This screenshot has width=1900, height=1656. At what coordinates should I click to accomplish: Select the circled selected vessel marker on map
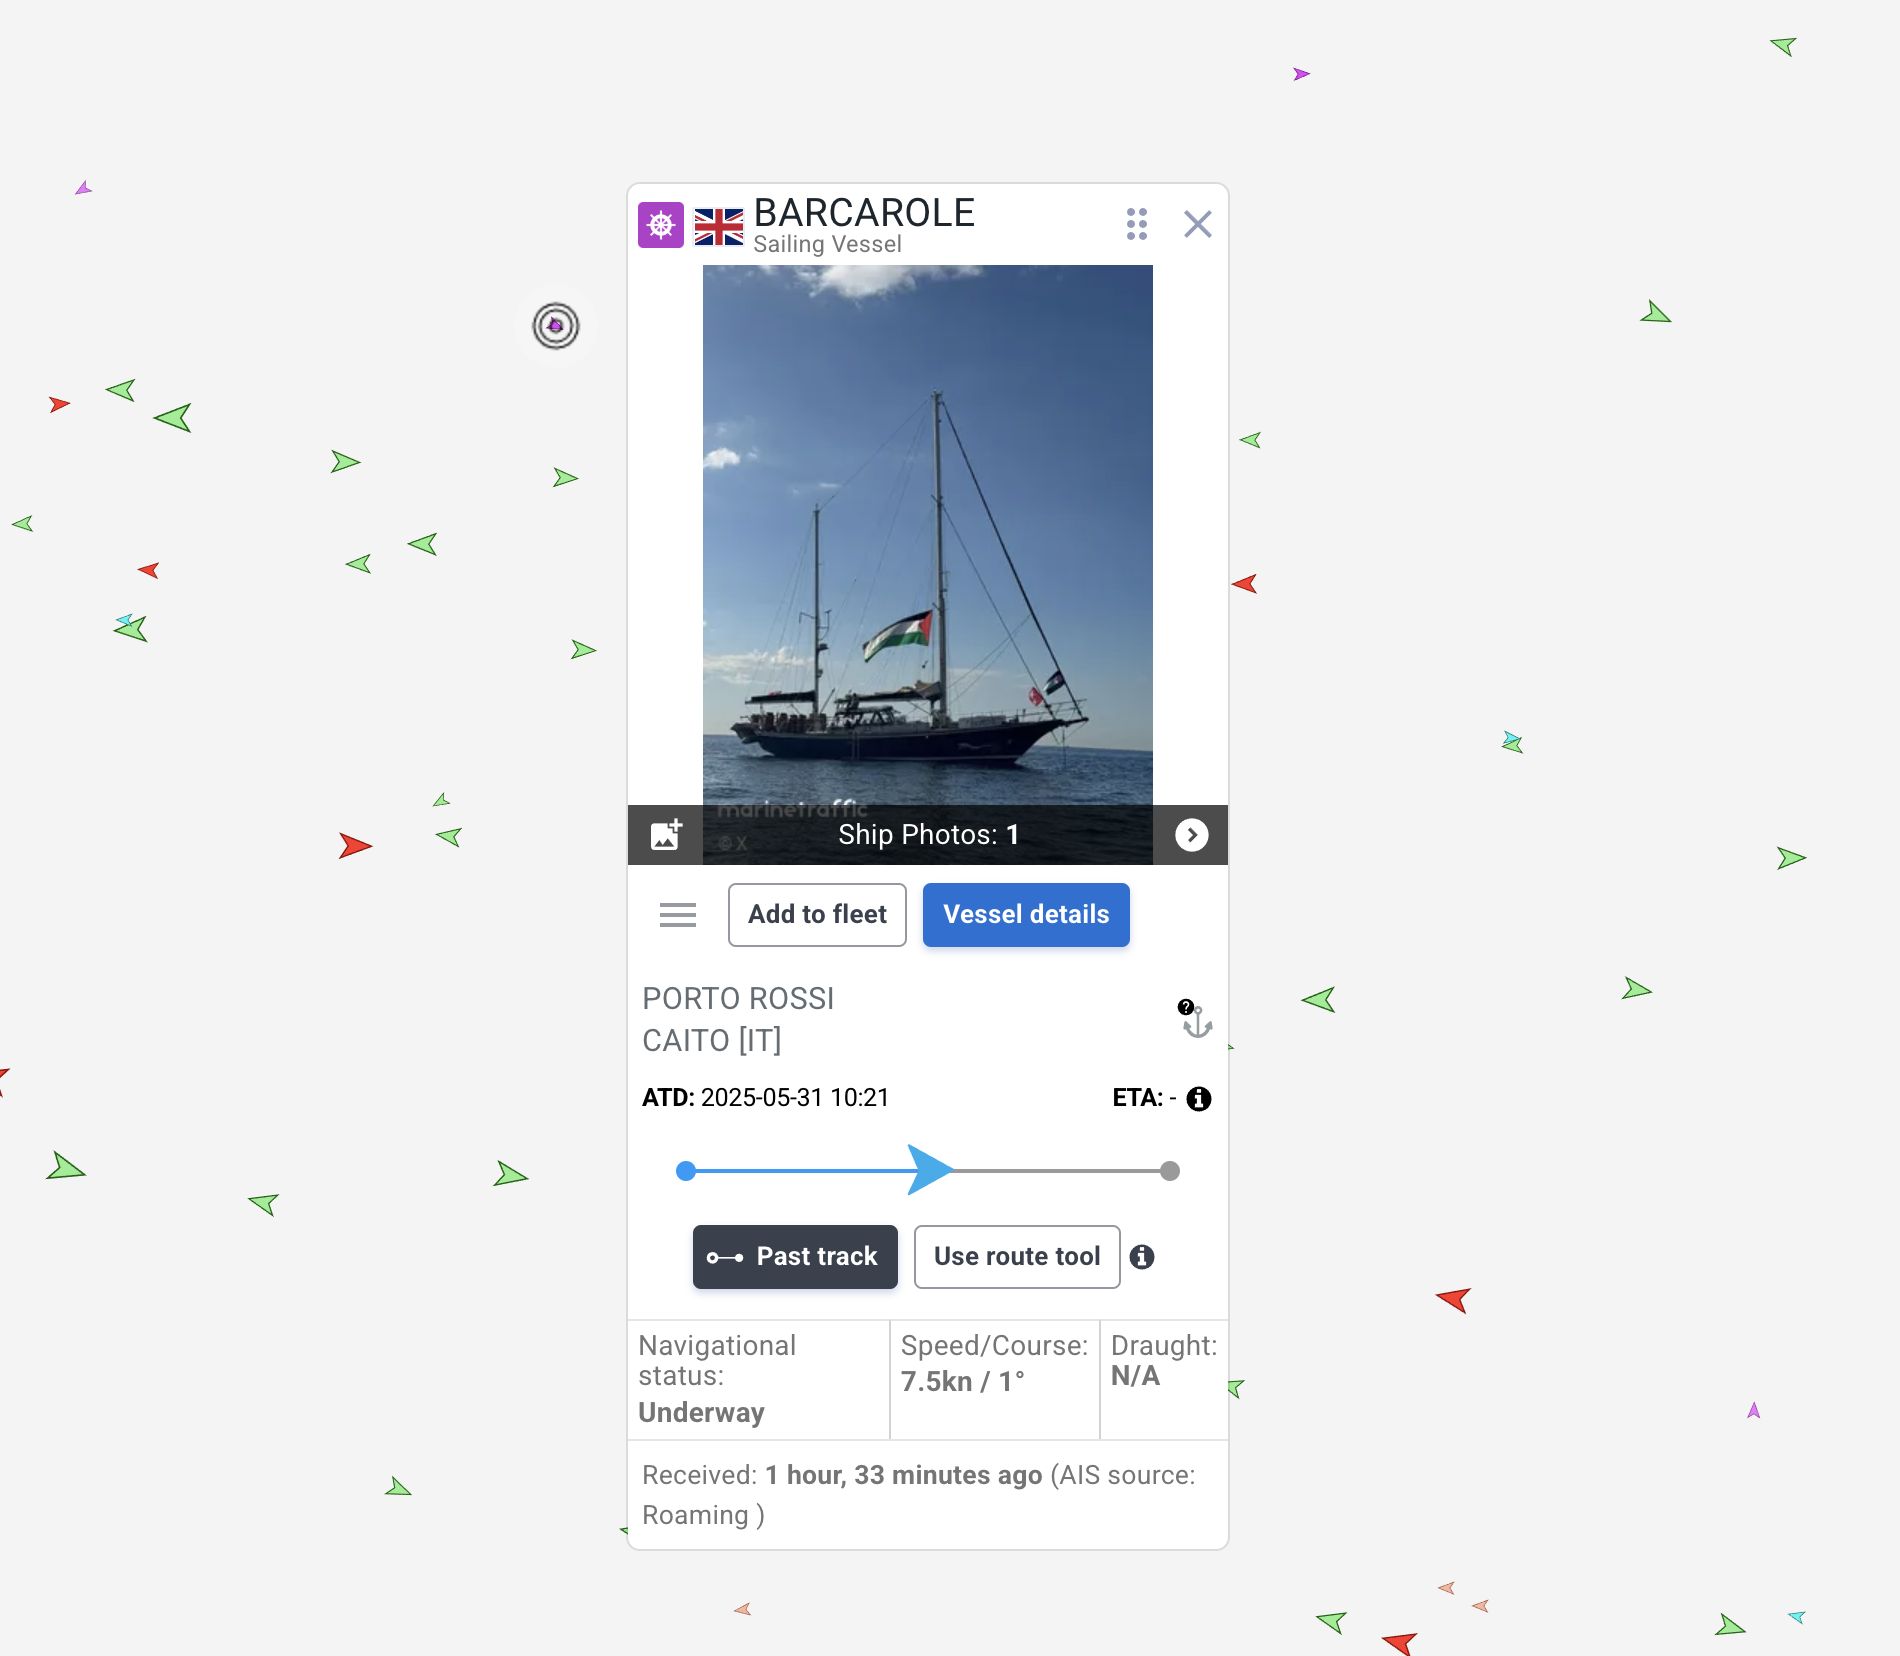click(x=556, y=326)
